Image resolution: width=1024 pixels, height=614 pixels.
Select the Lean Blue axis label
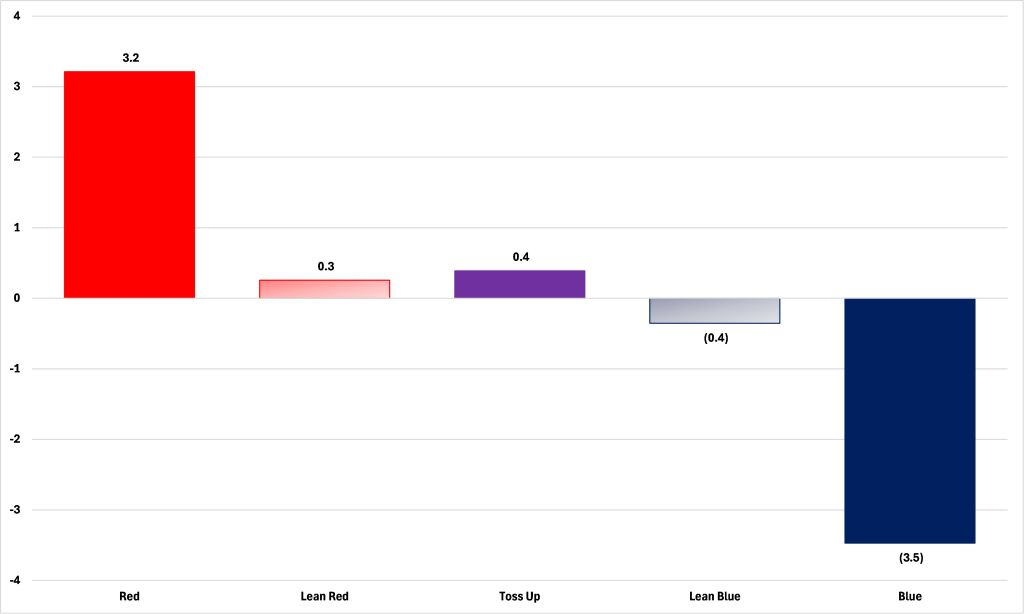[715, 597]
